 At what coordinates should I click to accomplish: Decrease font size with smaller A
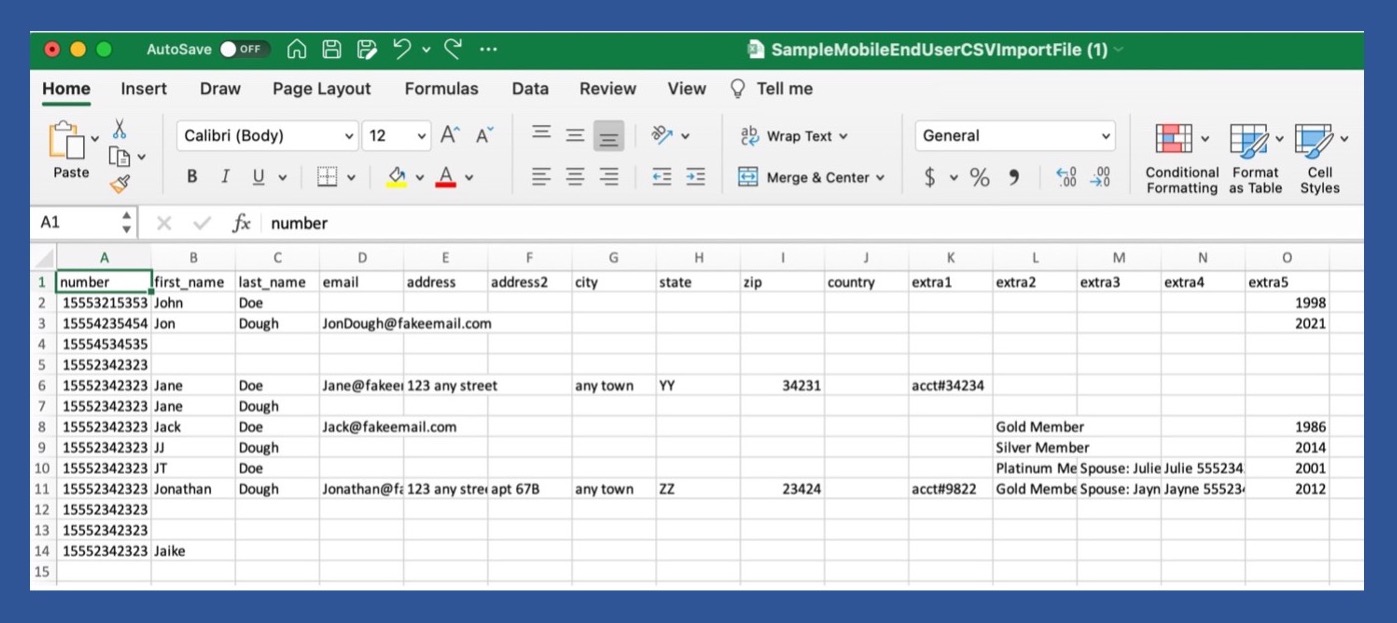[x=485, y=136]
